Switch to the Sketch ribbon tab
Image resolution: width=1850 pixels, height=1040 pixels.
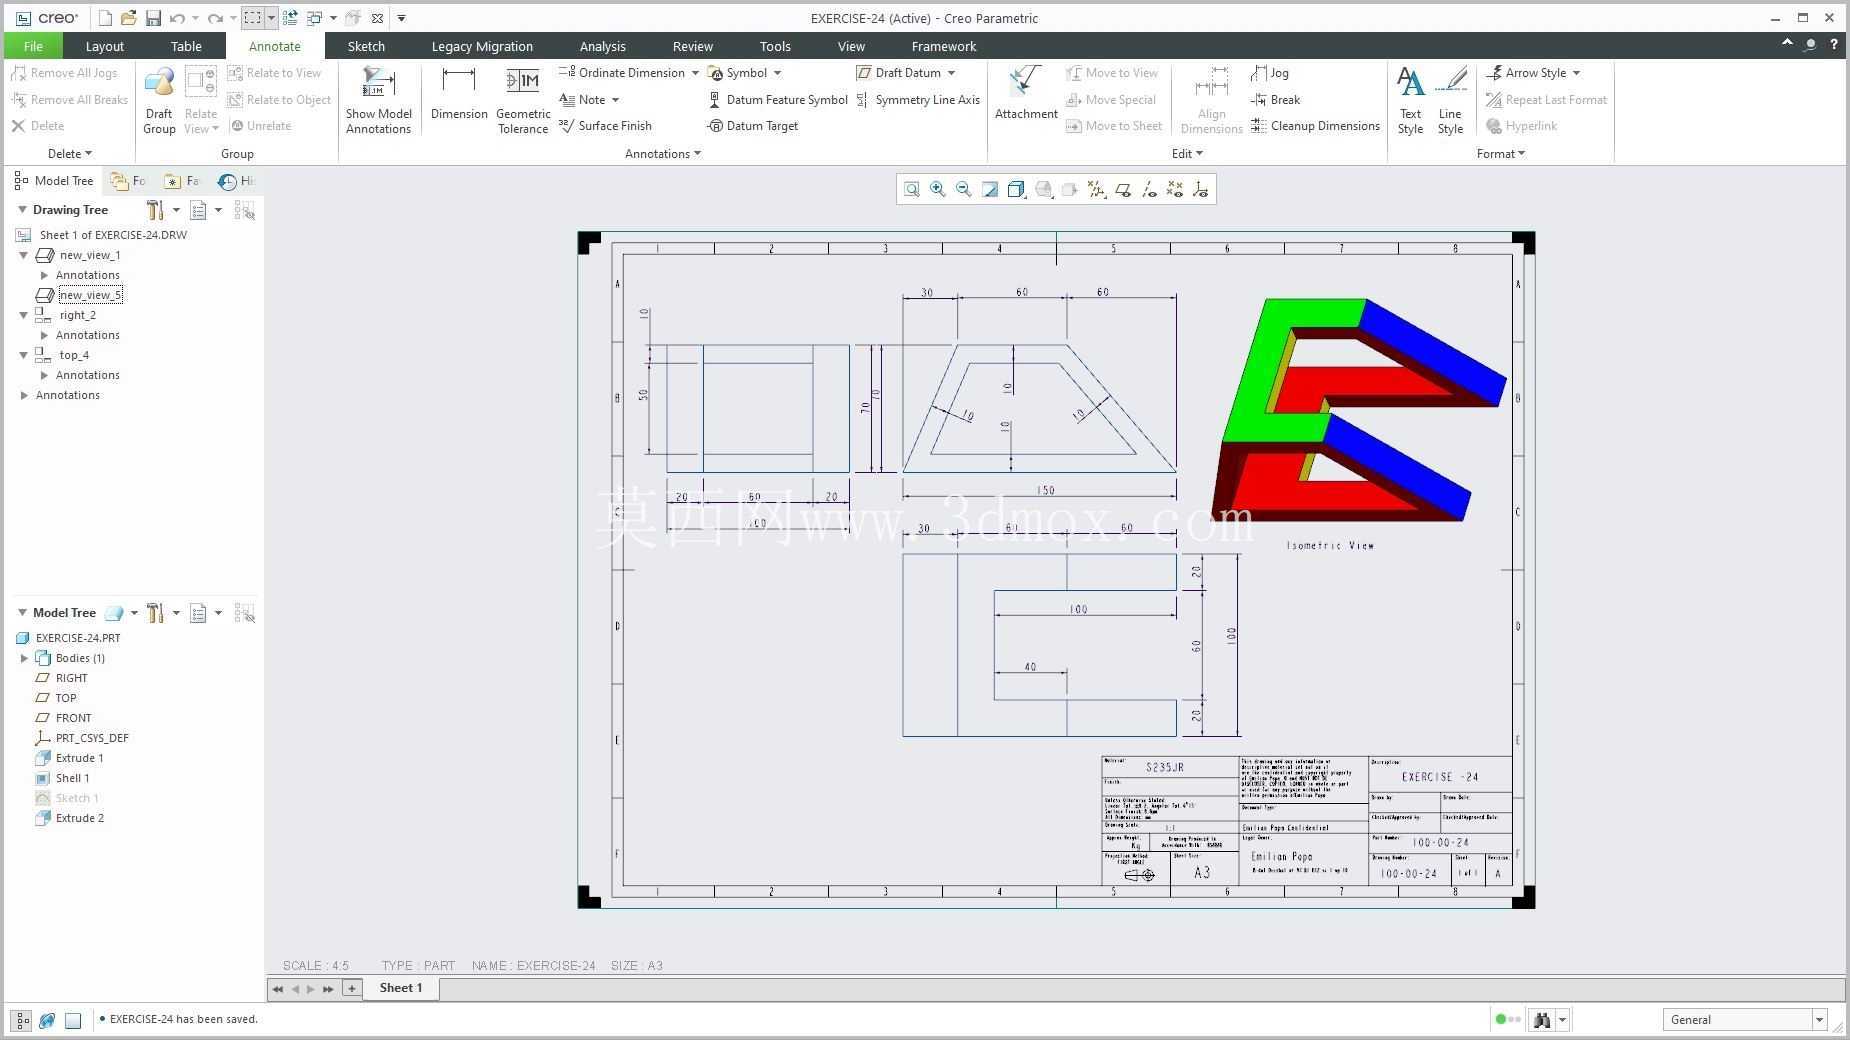tap(366, 46)
